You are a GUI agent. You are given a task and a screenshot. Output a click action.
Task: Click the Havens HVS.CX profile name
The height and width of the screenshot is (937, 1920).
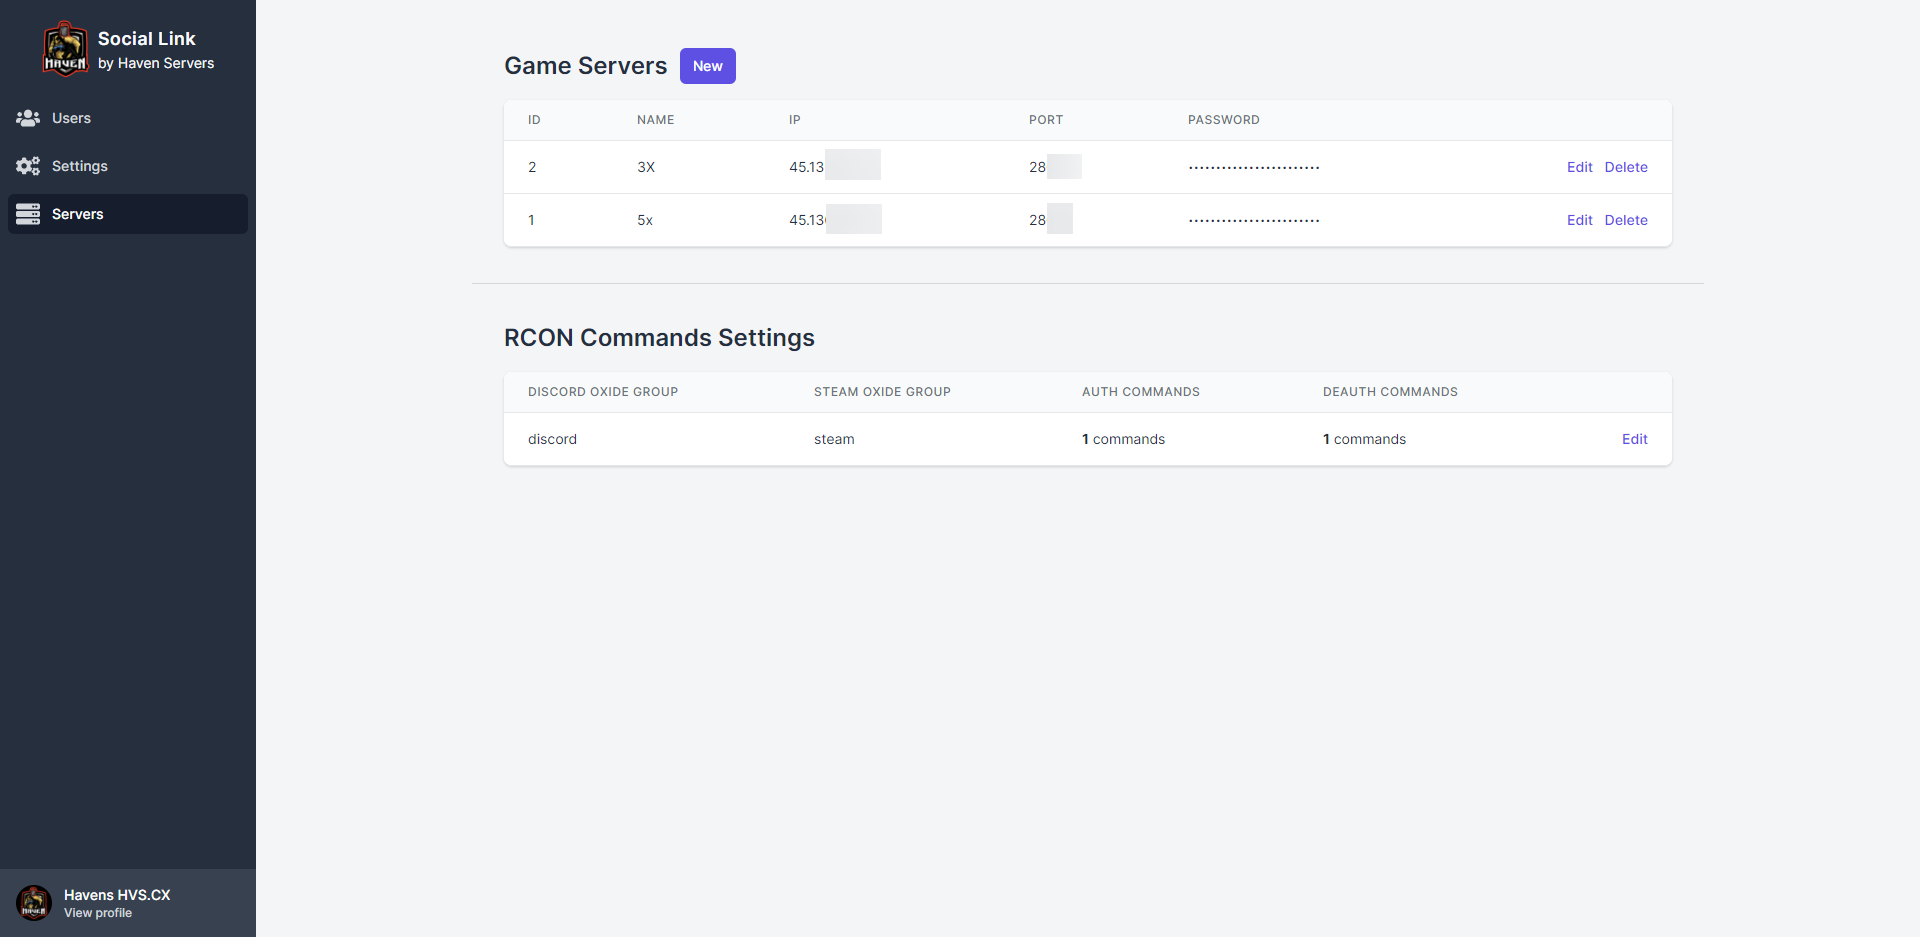click(117, 895)
